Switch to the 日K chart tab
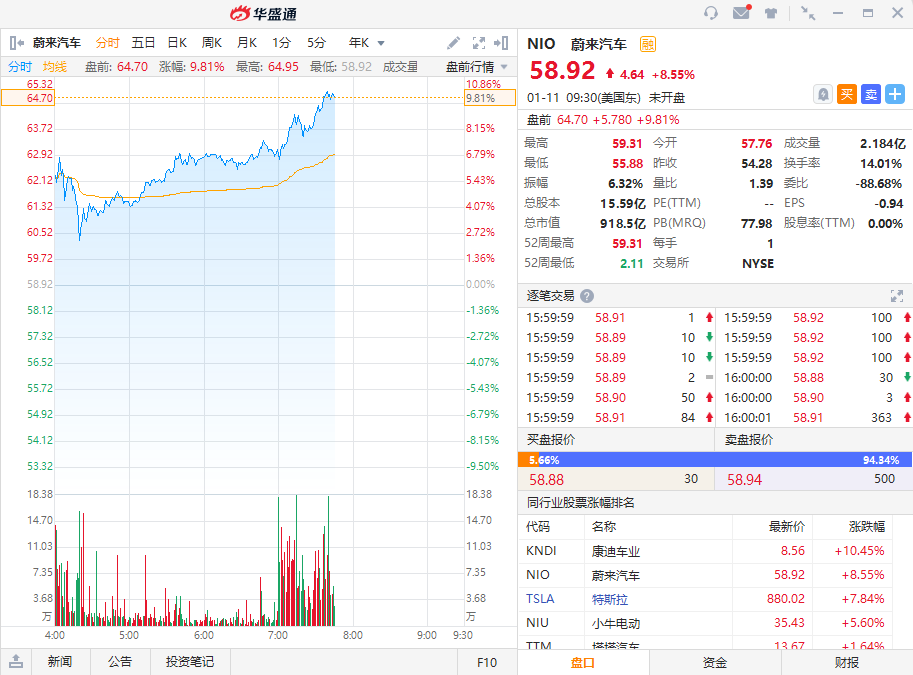Image resolution: width=913 pixels, height=675 pixels. 177,43
